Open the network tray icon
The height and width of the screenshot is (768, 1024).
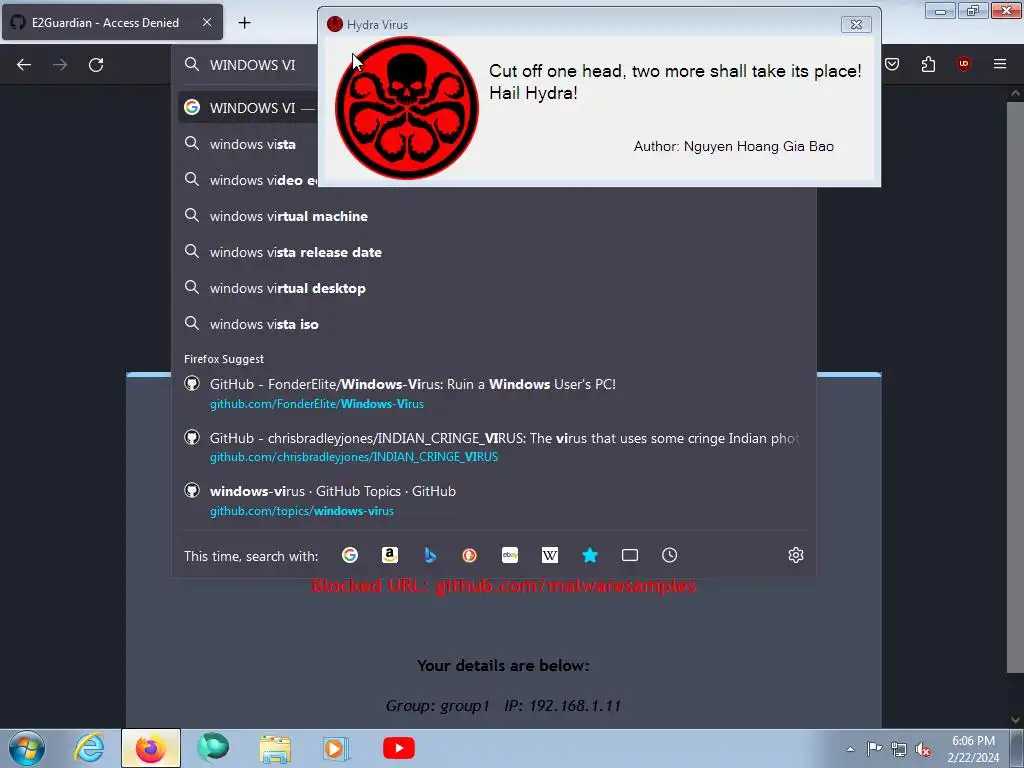tap(899, 749)
